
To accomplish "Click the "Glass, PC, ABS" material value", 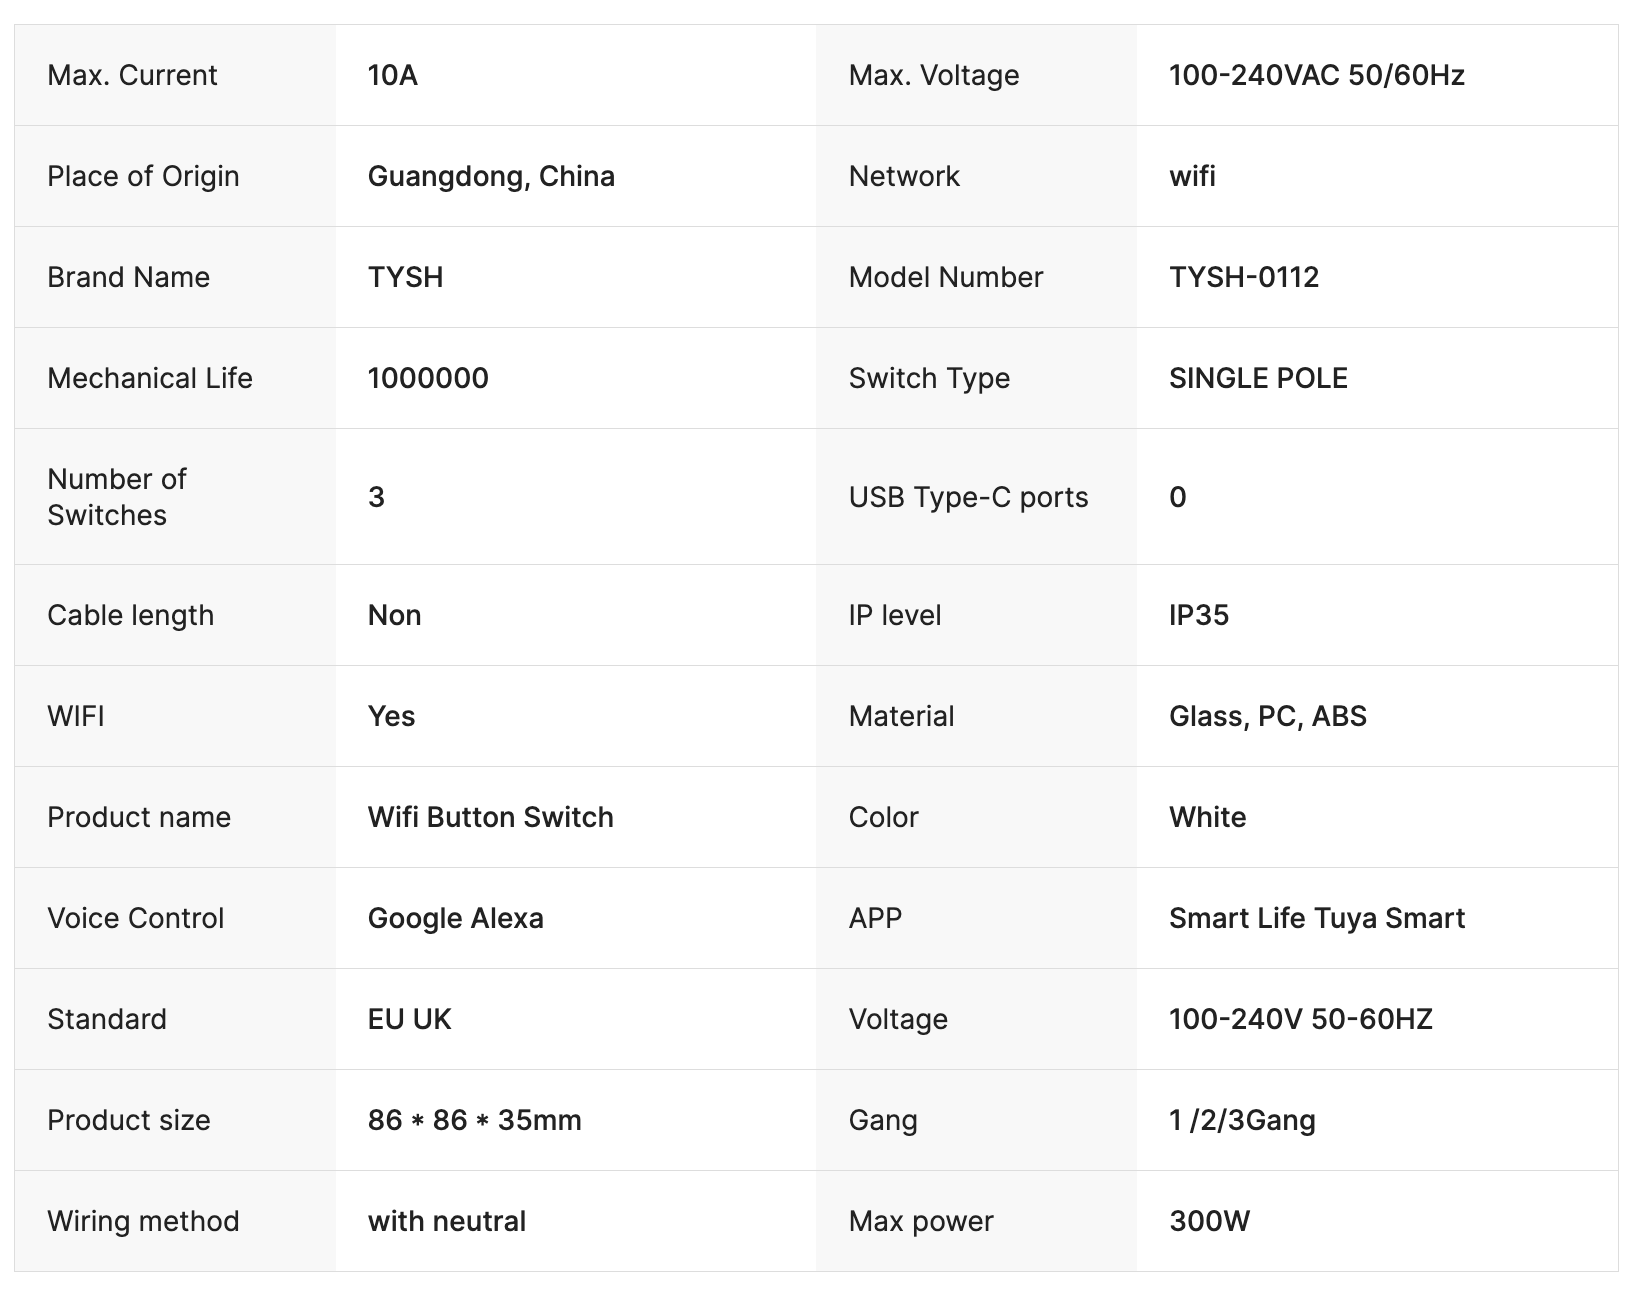I will (x=1267, y=716).
